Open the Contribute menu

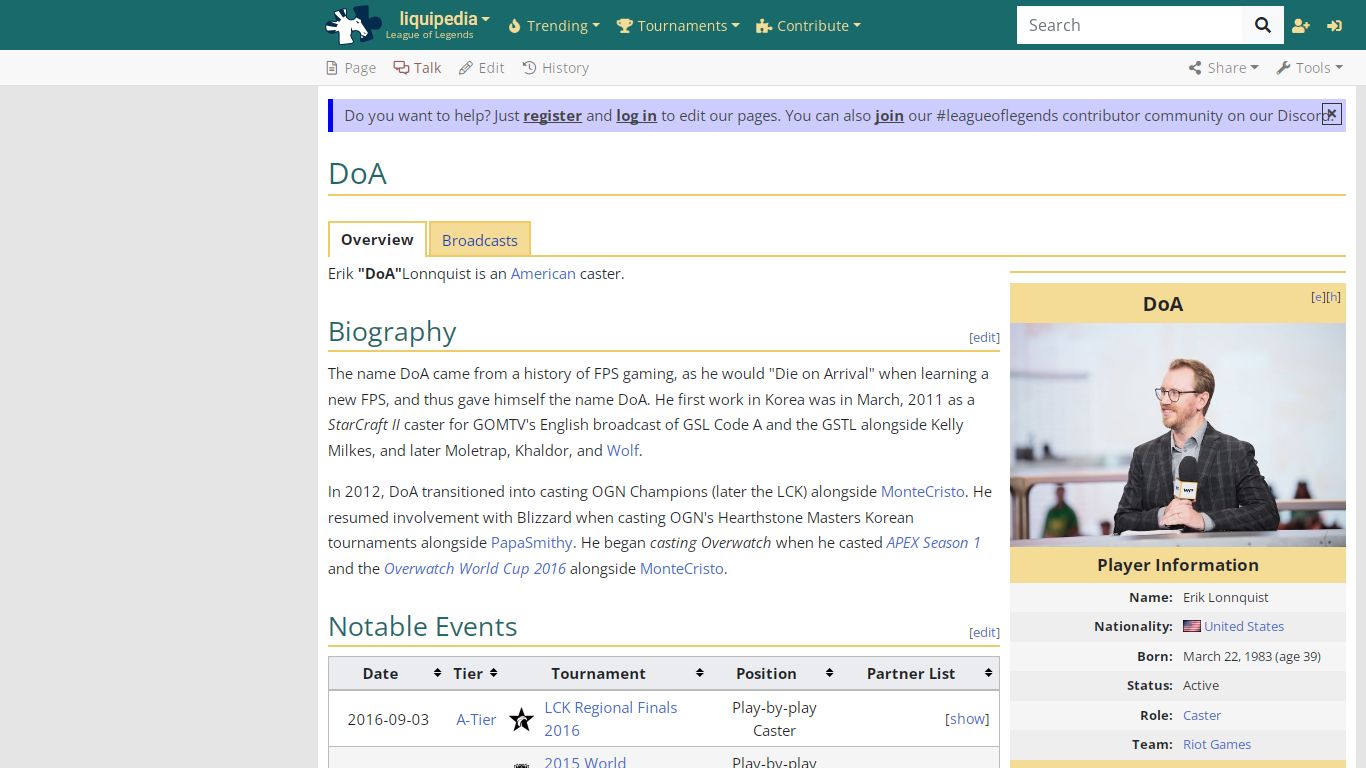pyautogui.click(x=808, y=26)
